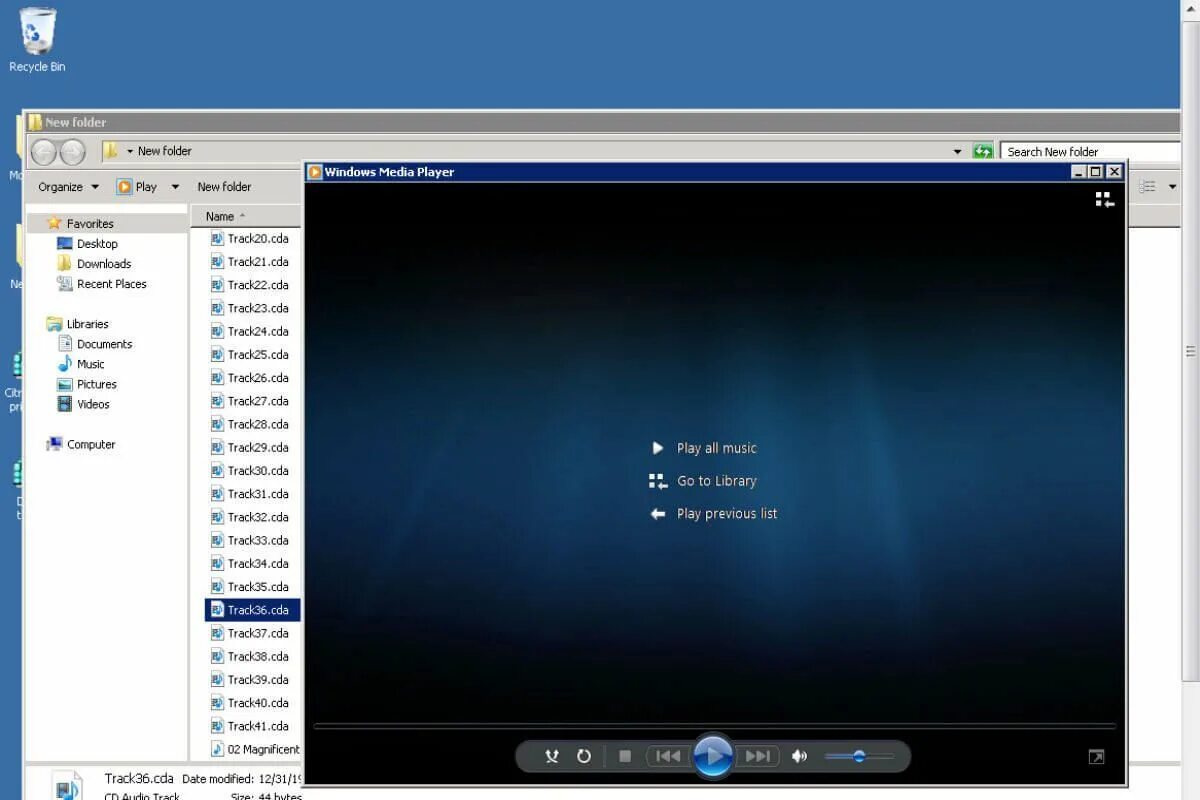Screen dimensions: 1200x800
Task: Select Libraries in navigation pane
Action: click(77, 324)
